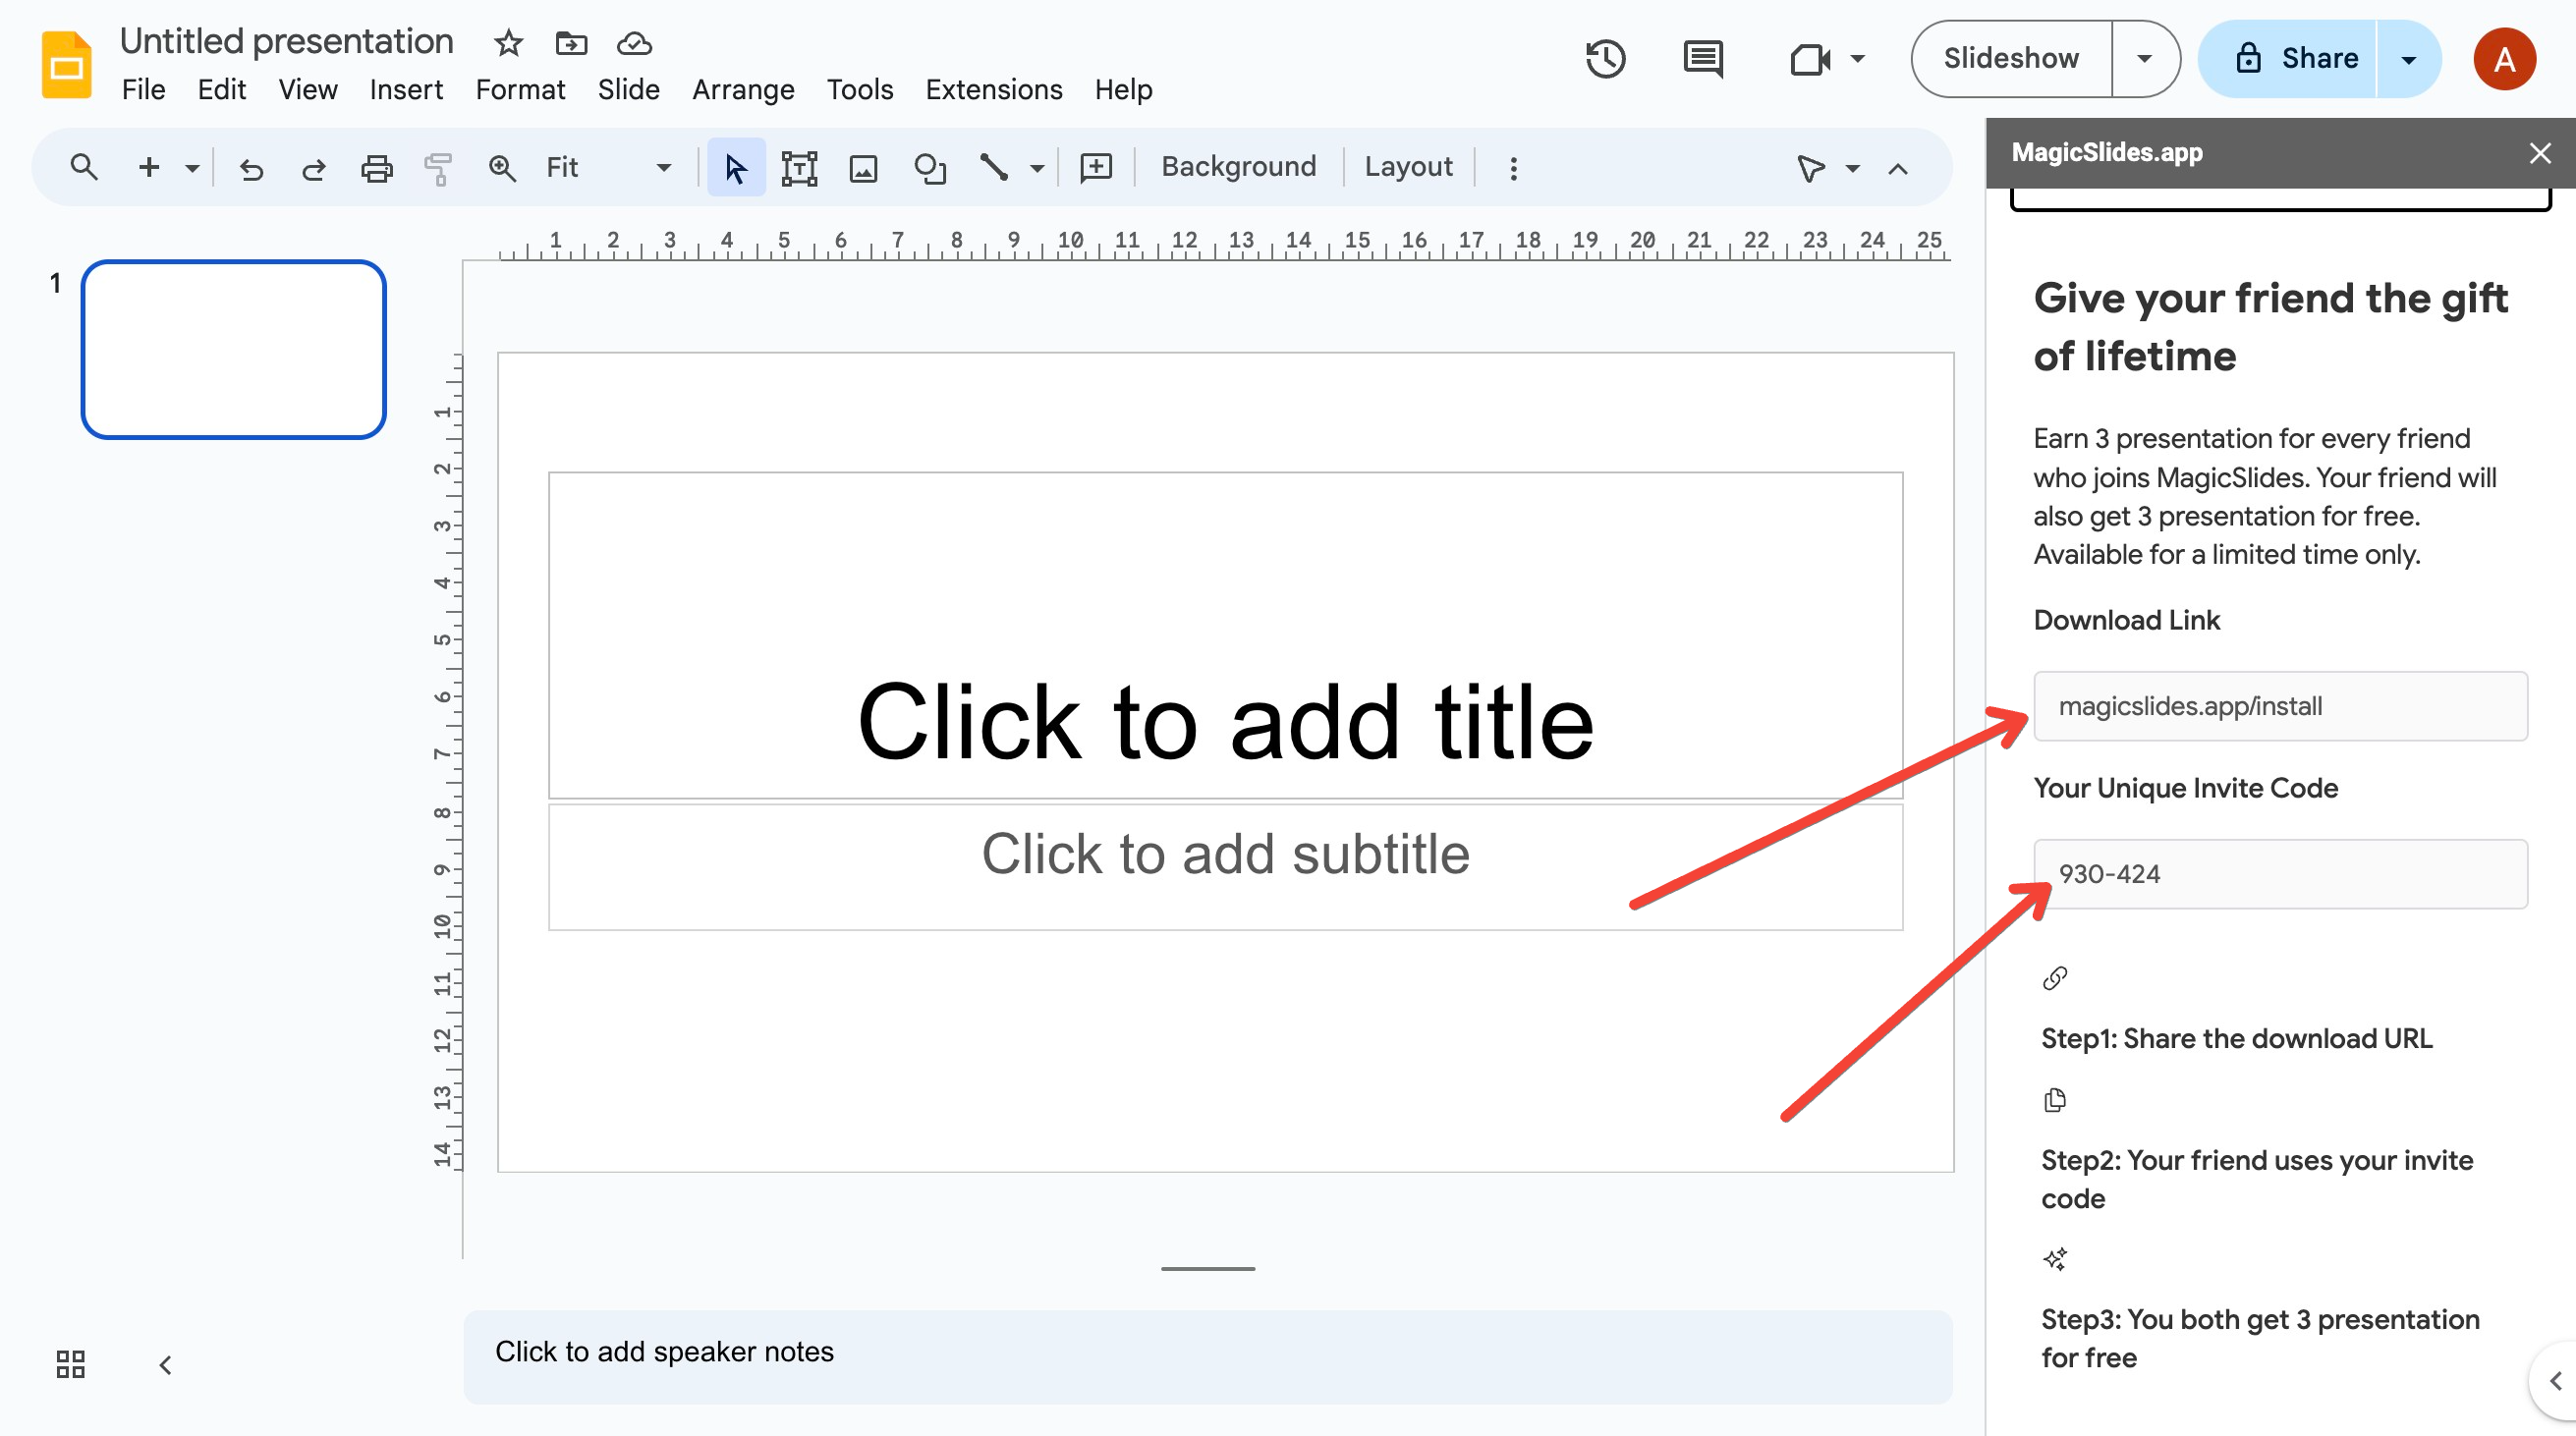Viewport: 2576px width, 1436px height.
Task: Click the magicslides.app/install link field
Action: 2280,706
